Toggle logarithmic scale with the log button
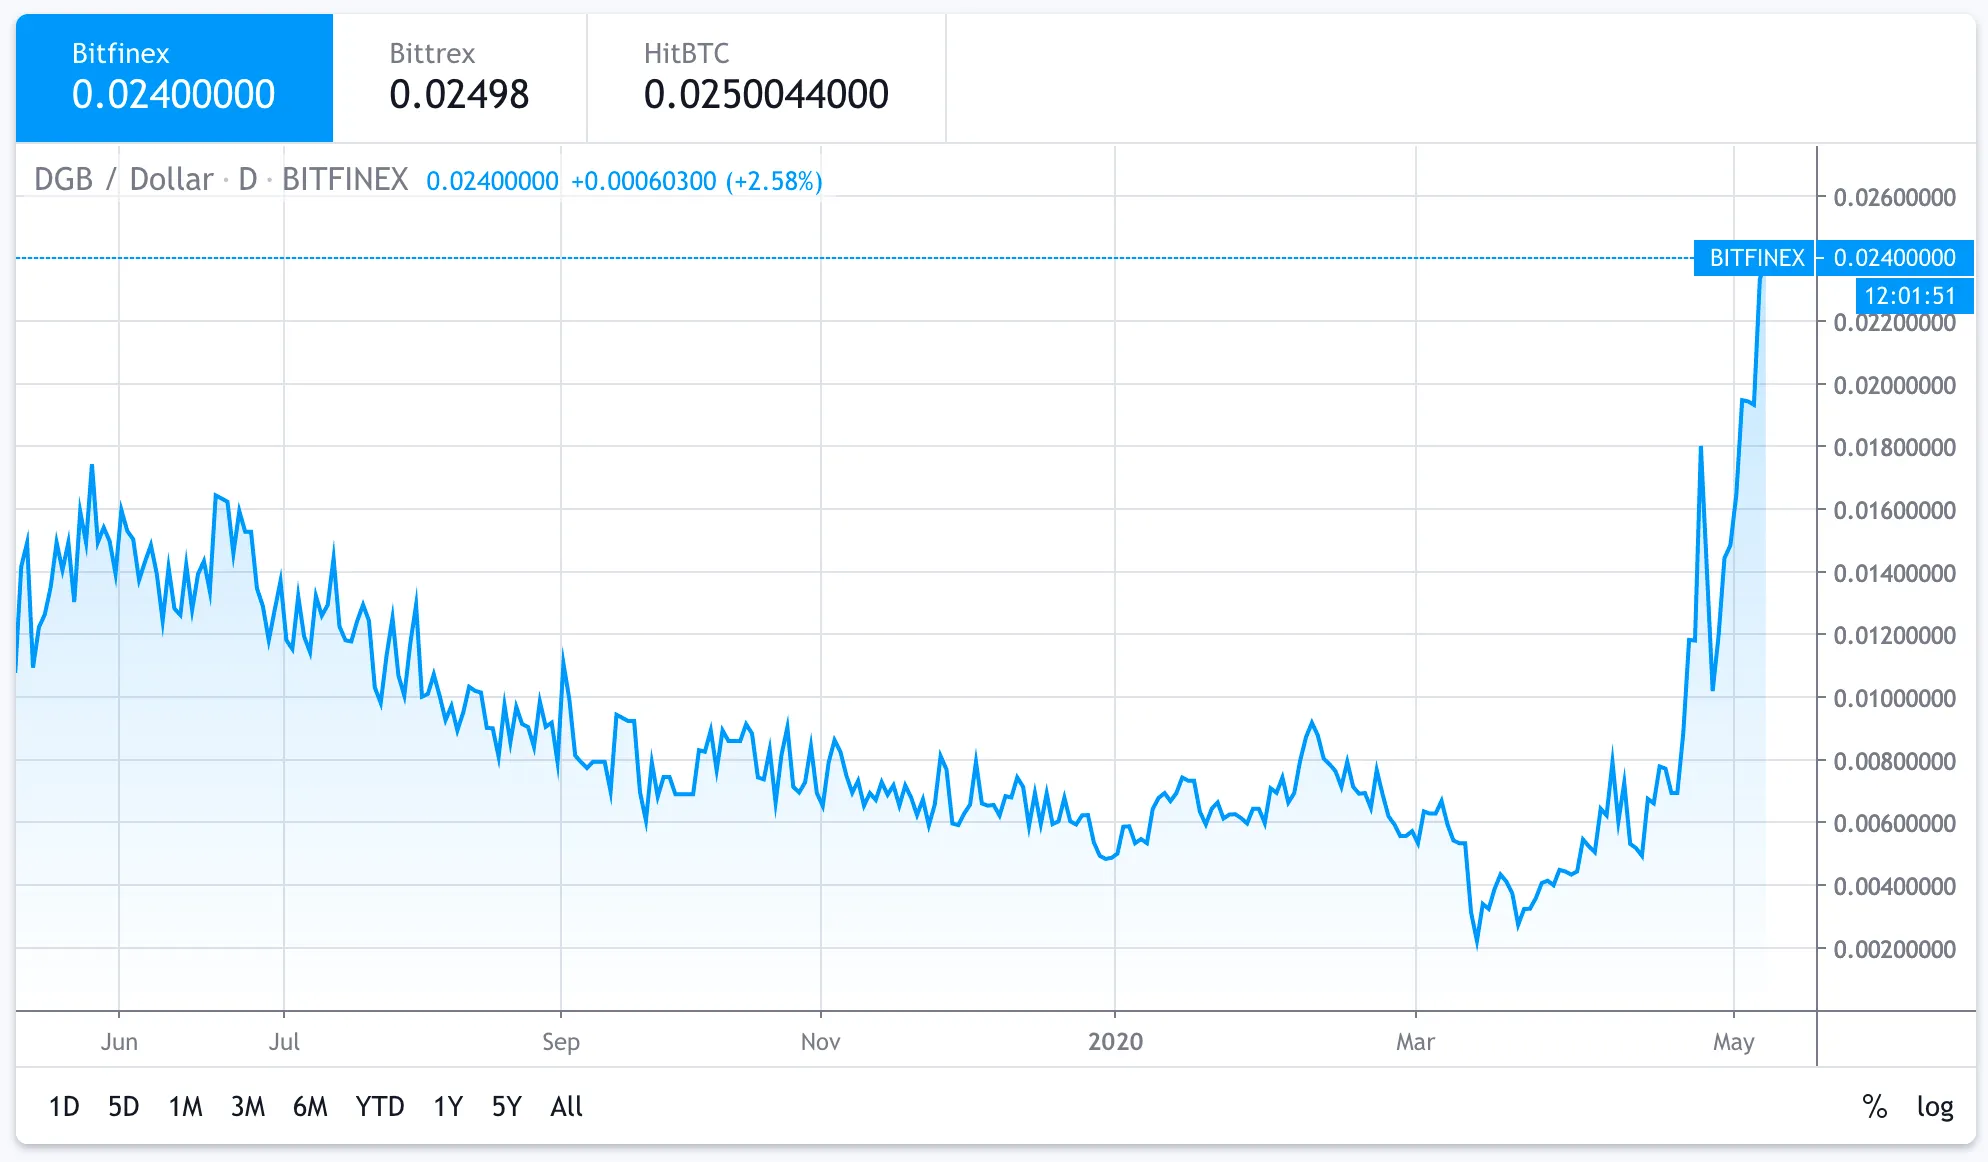The width and height of the screenshot is (1988, 1162). (1937, 1107)
